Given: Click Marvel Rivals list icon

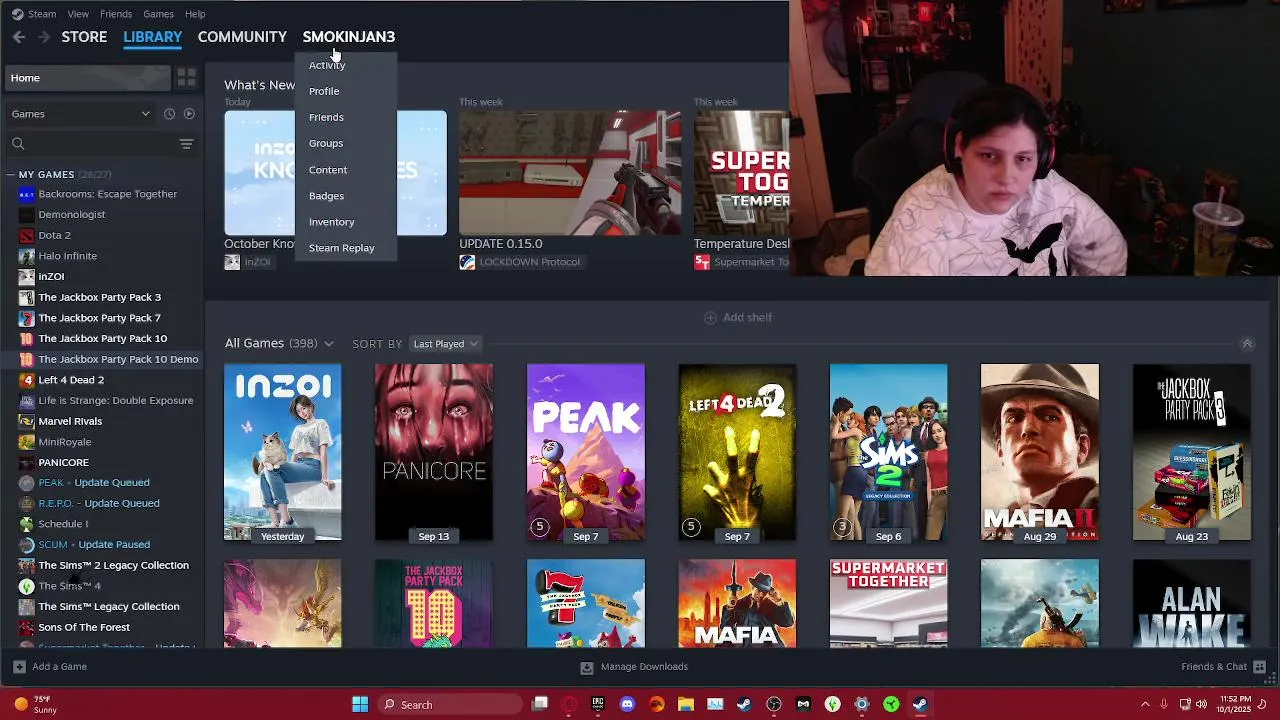Looking at the screenshot, I should (x=27, y=421).
